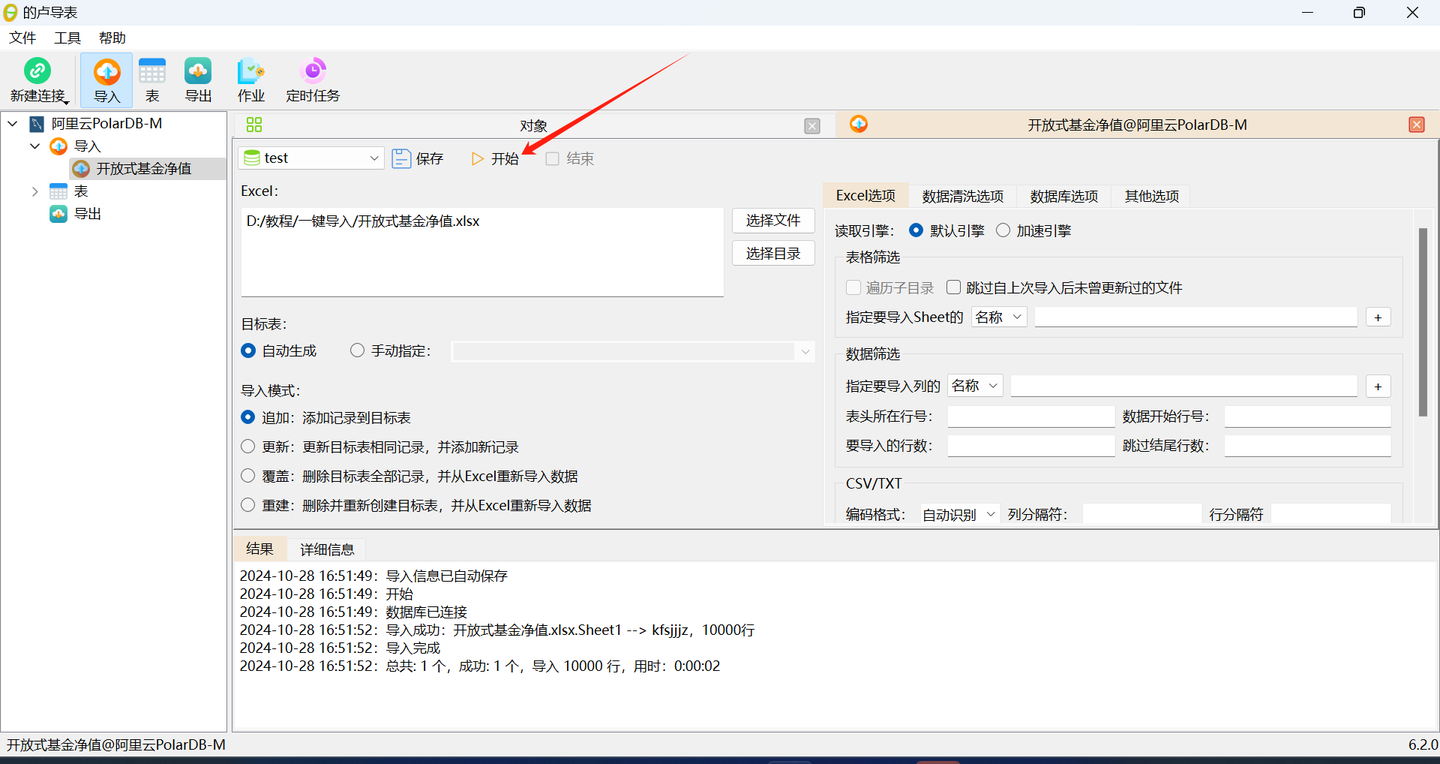Screen dimensions: 1440x764
Task: Close the 开放式基金净值@阿里云PolarDB-M tab
Action: (1416, 125)
